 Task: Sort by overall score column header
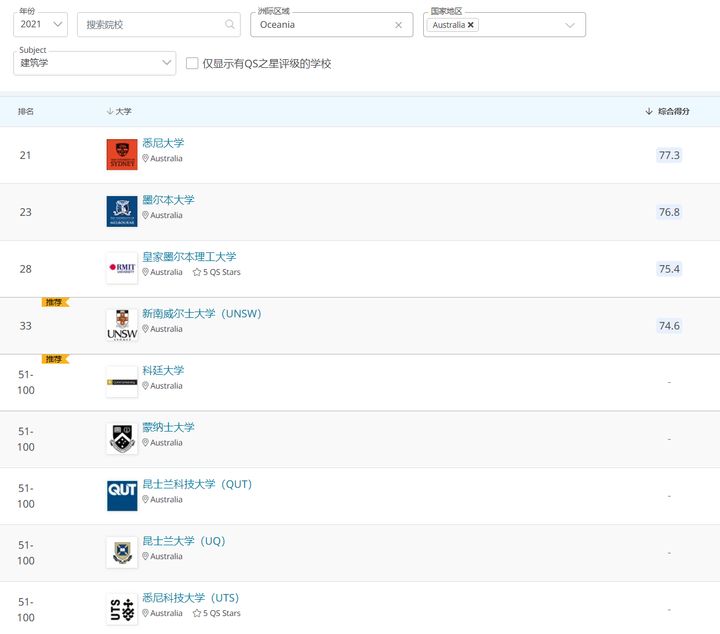tap(667, 111)
